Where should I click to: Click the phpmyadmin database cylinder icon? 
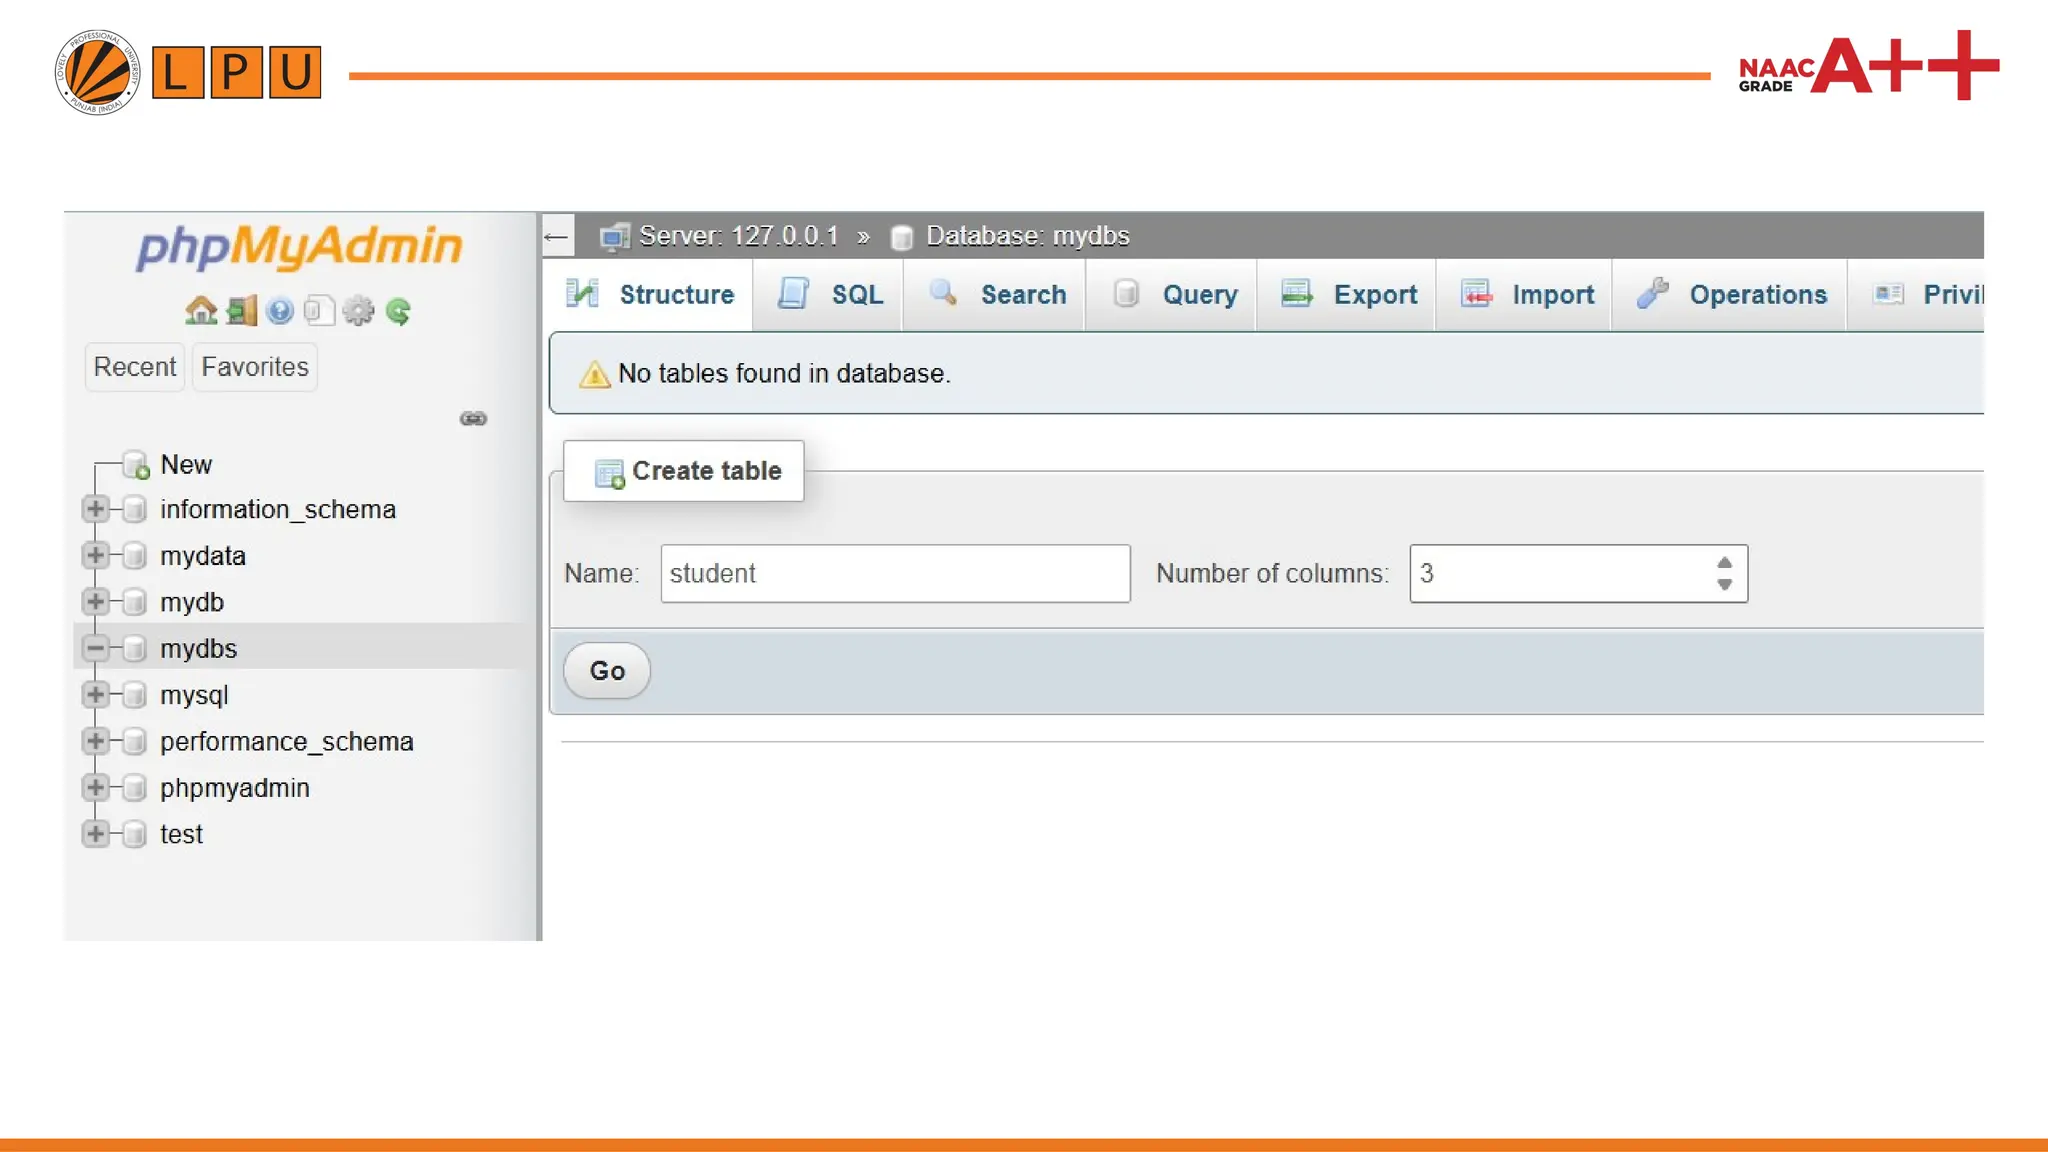[134, 788]
